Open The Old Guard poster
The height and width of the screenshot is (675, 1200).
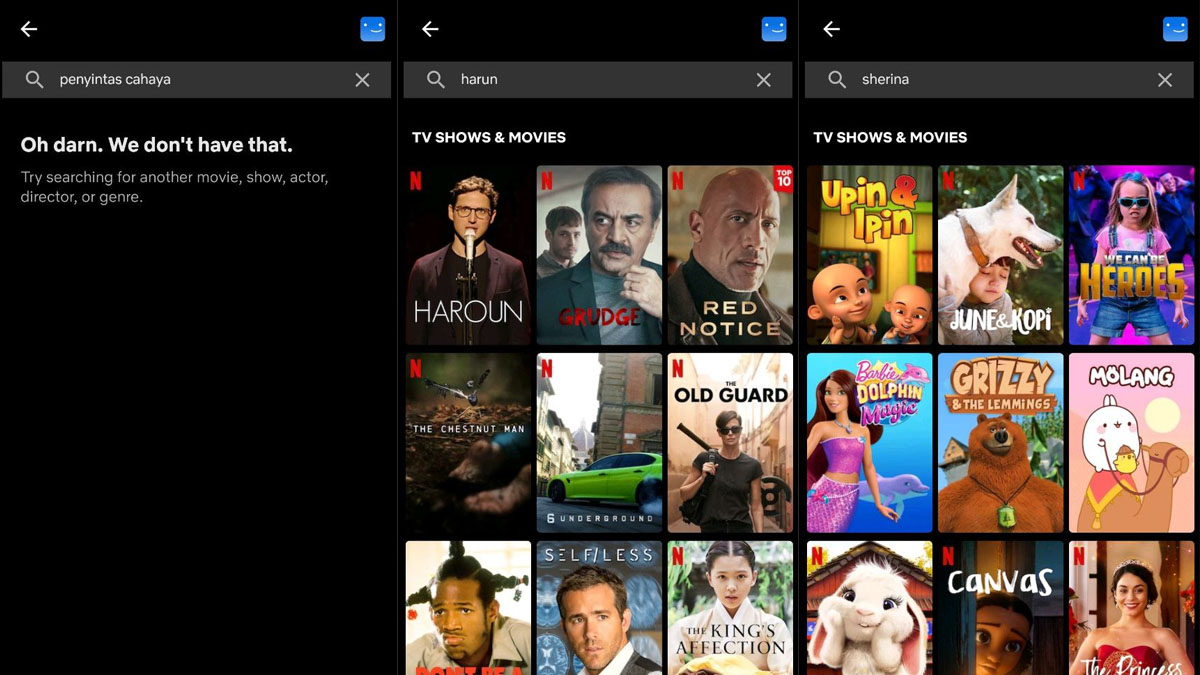pos(730,443)
